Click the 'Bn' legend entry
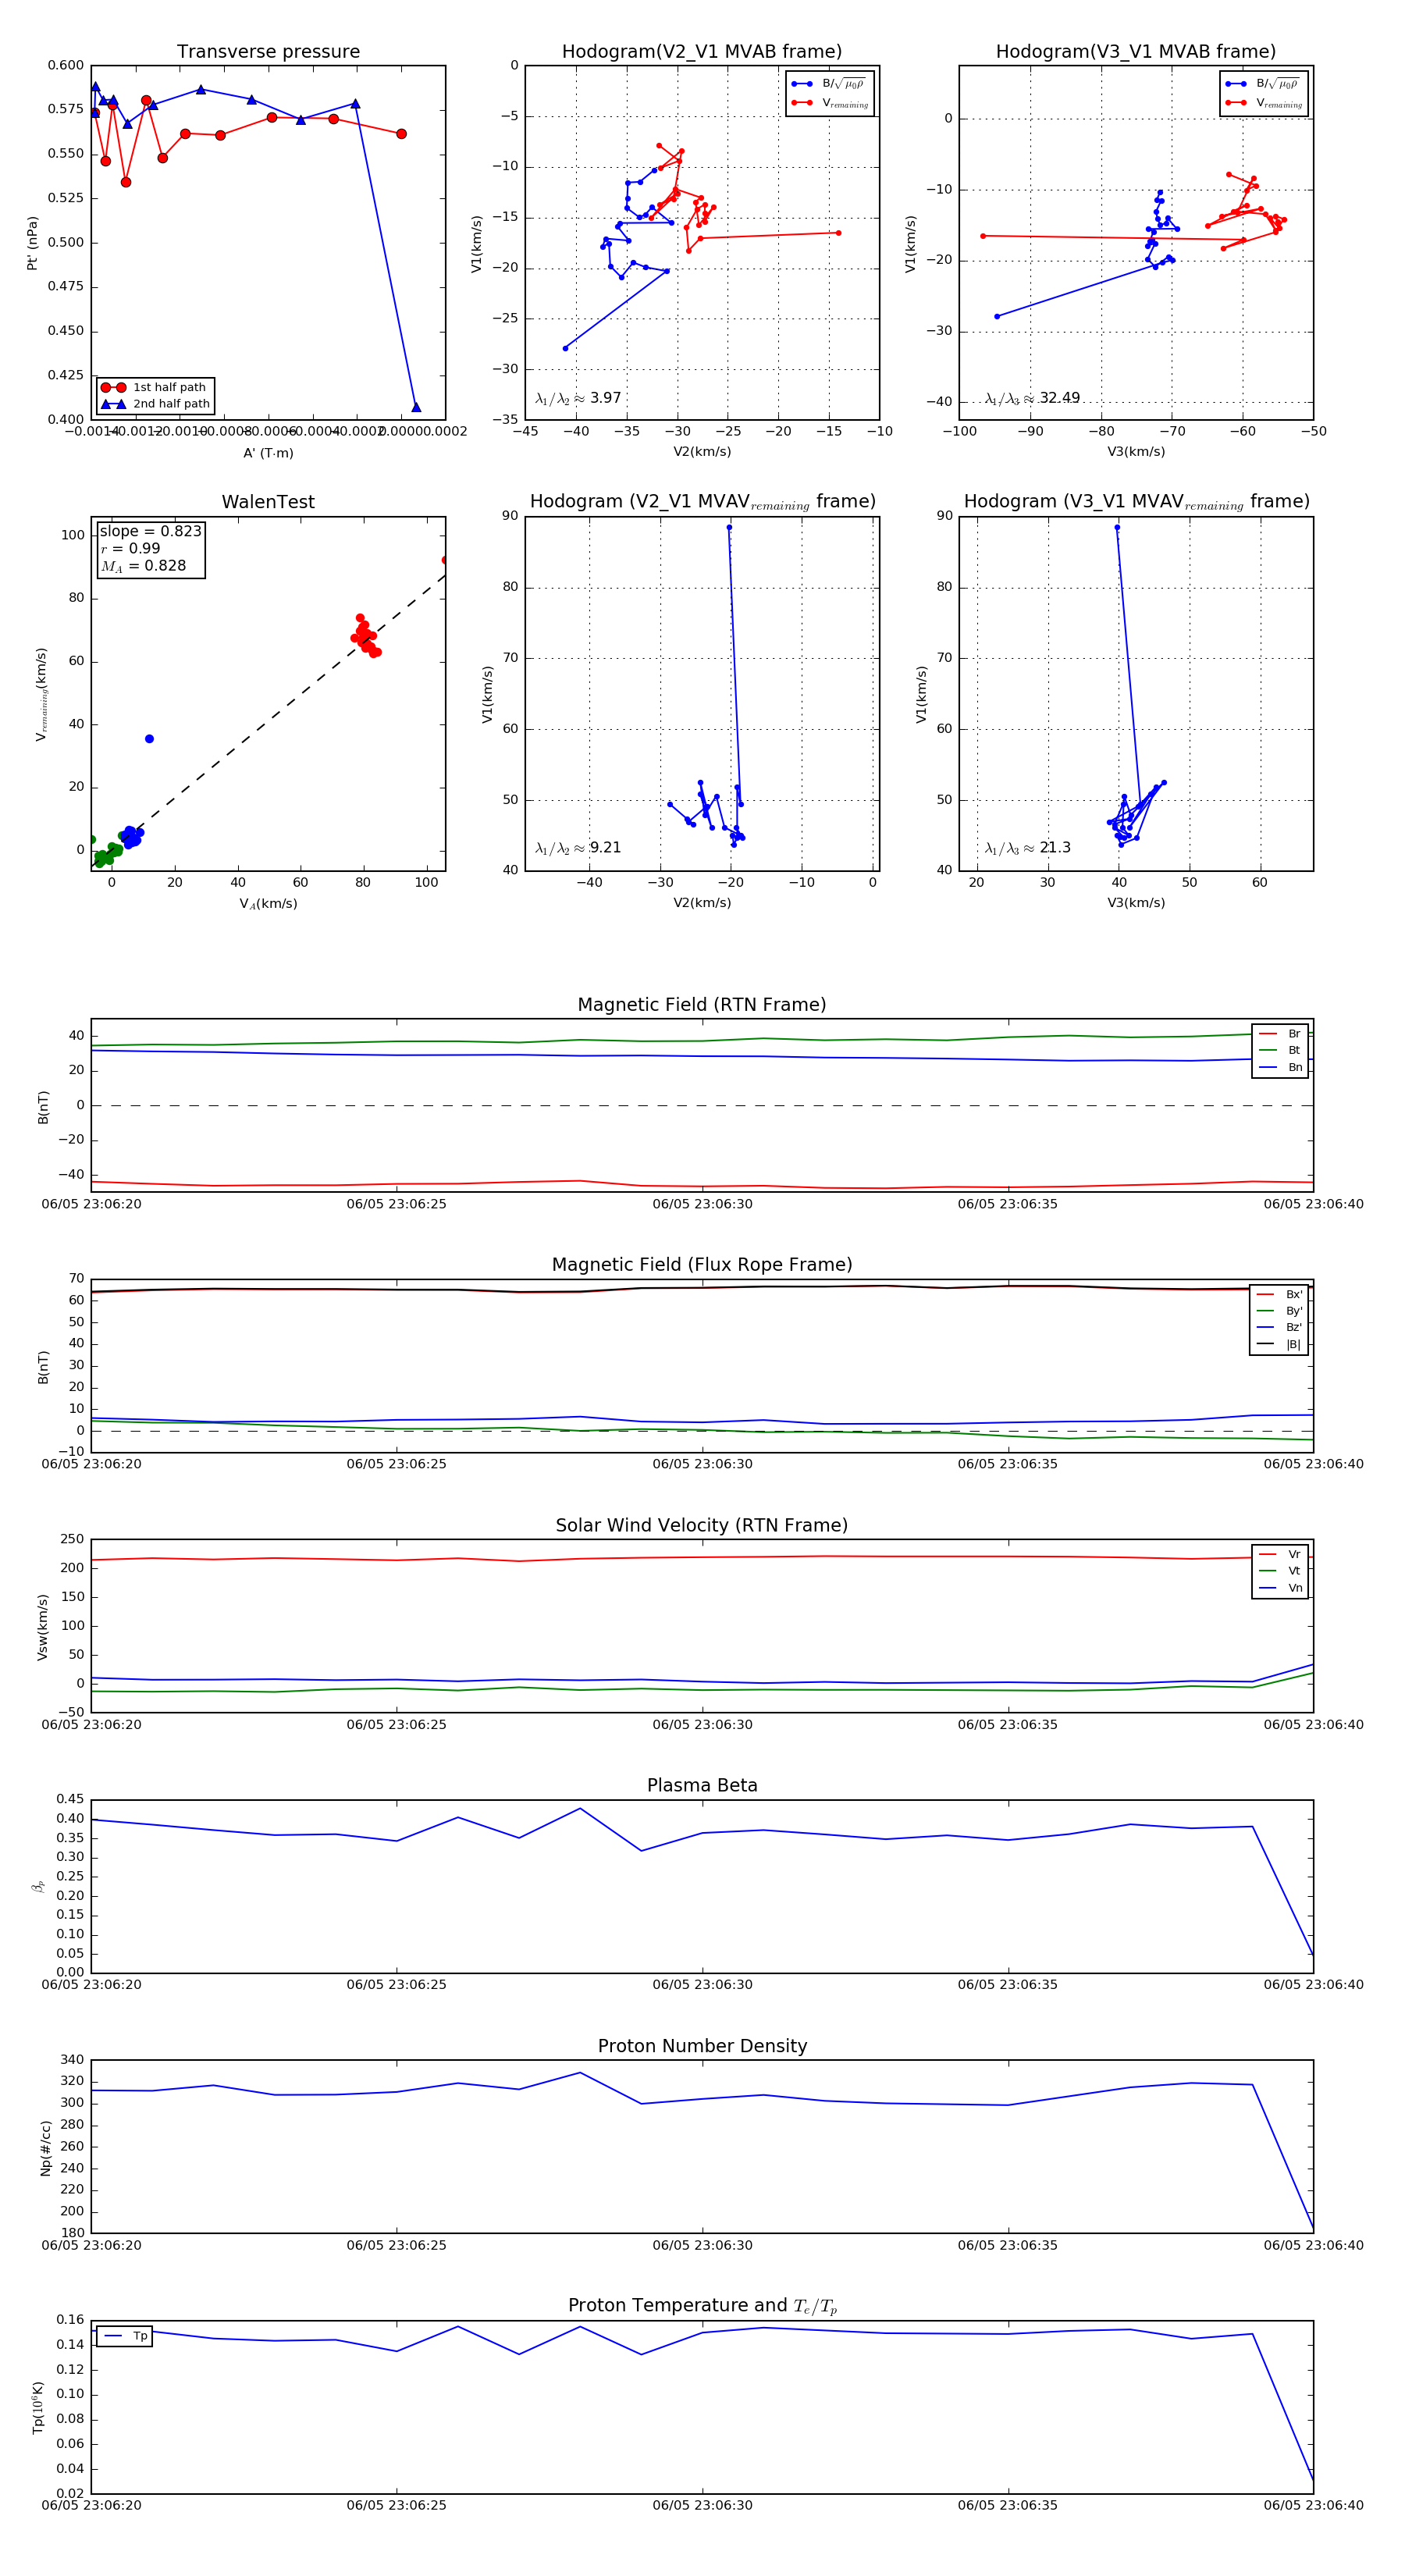The width and height of the screenshot is (1405, 2576). [1281, 1067]
